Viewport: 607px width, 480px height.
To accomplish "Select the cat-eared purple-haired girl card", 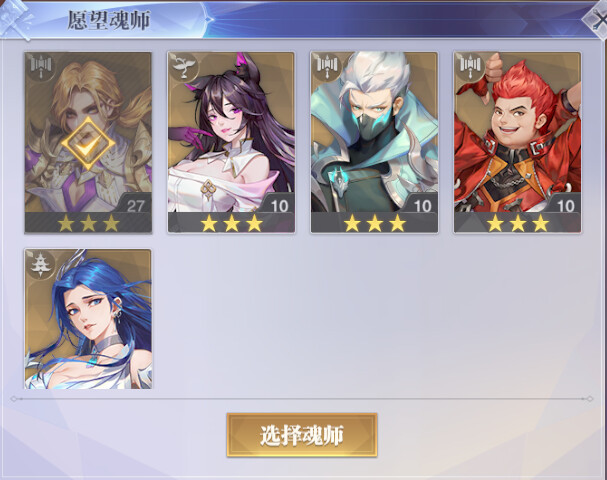I will click(231, 143).
